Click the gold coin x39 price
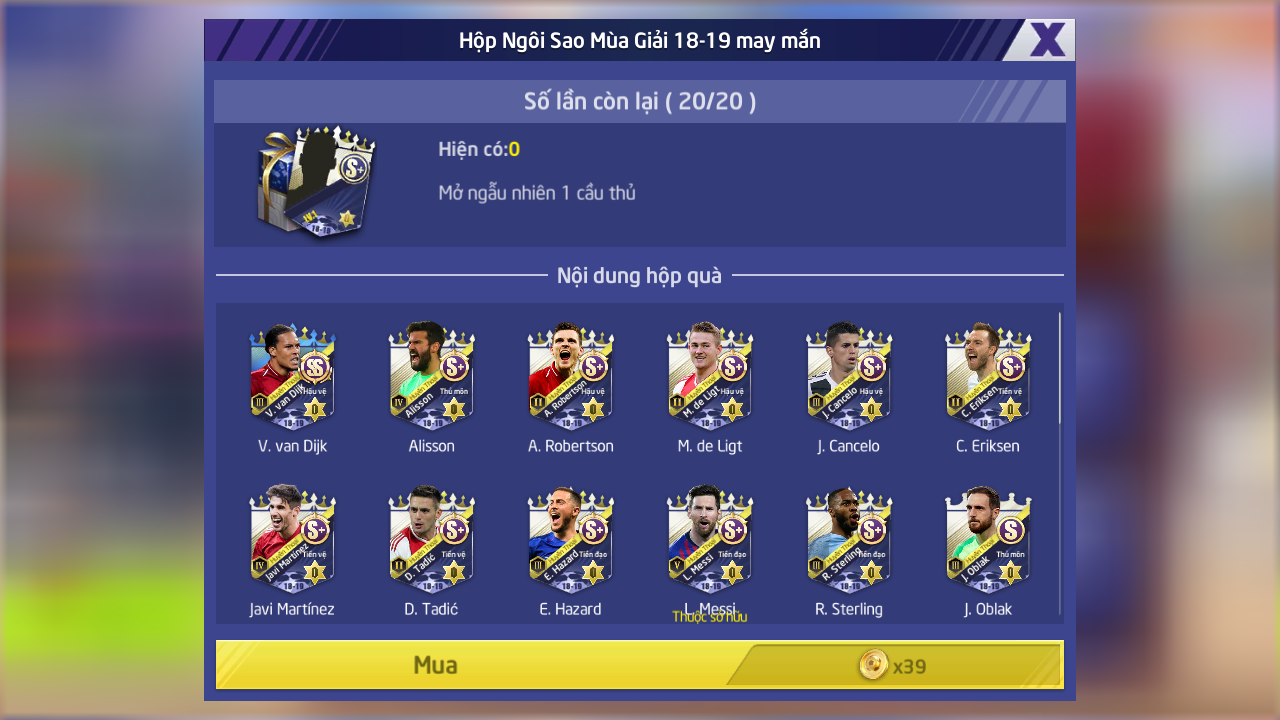The height and width of the screenshot is (720, 1280). pyautogui.click(x=892, y=665)
